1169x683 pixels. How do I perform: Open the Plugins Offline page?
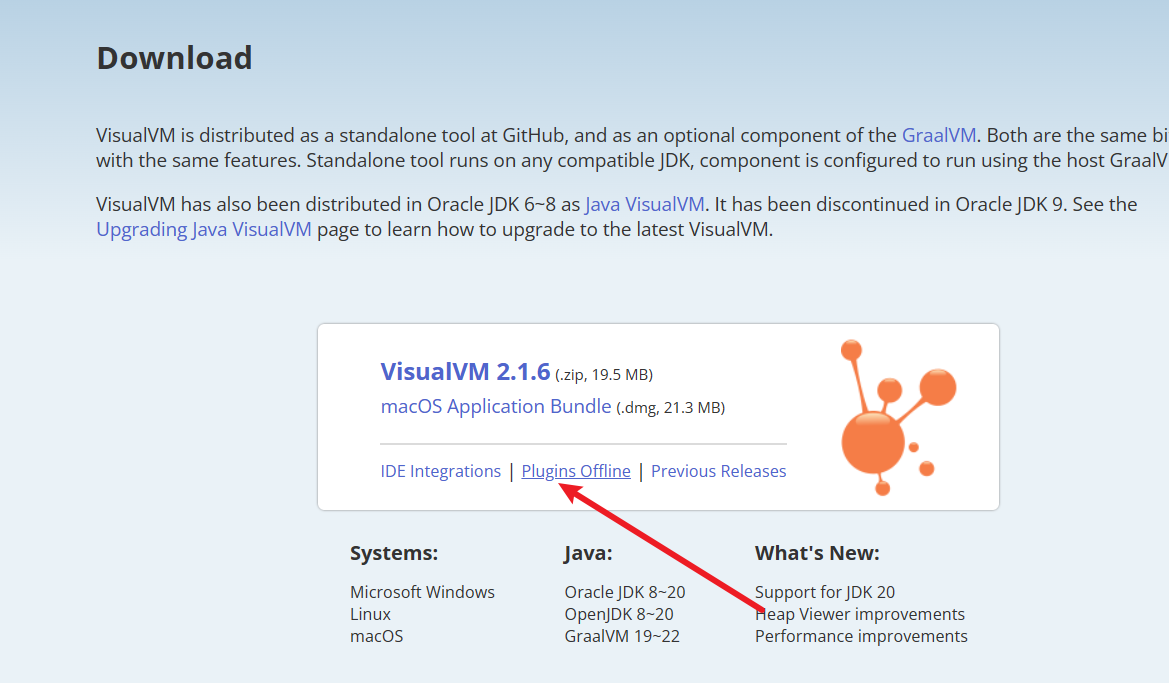pyautogui.click(x=576, y=470)
